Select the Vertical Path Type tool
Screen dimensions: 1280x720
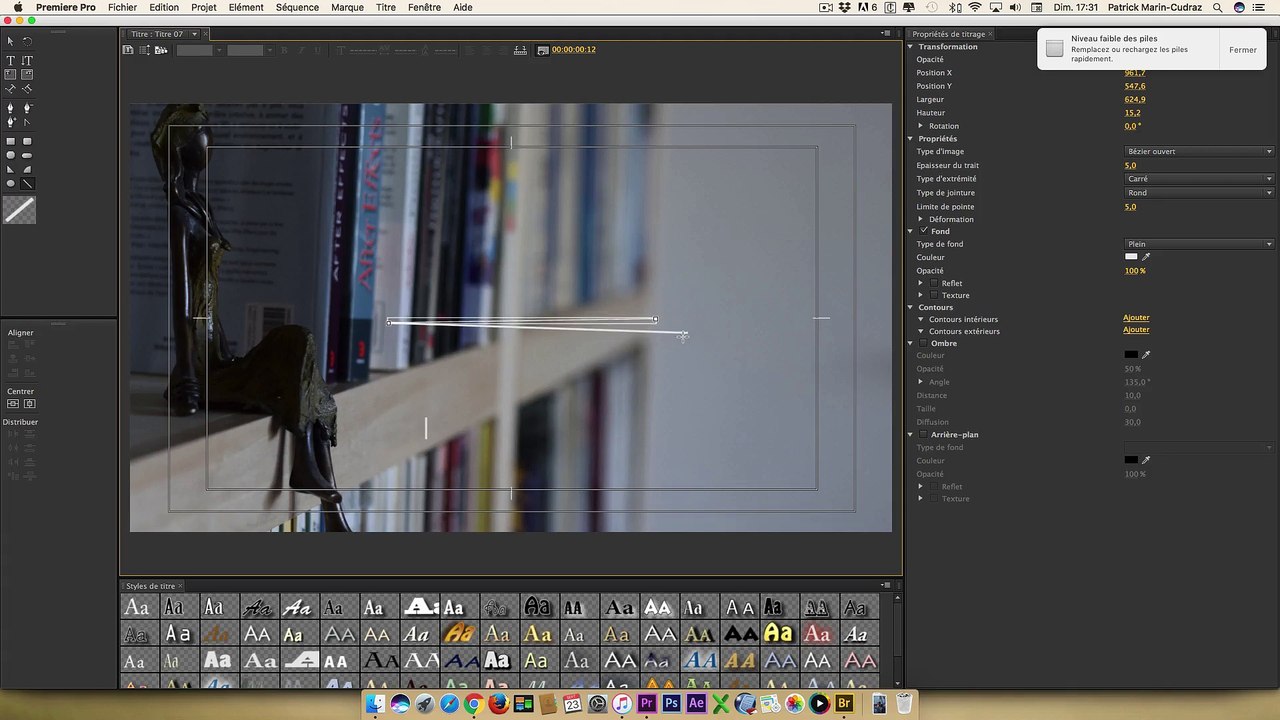pyautogui.click(x=27, y=89)
